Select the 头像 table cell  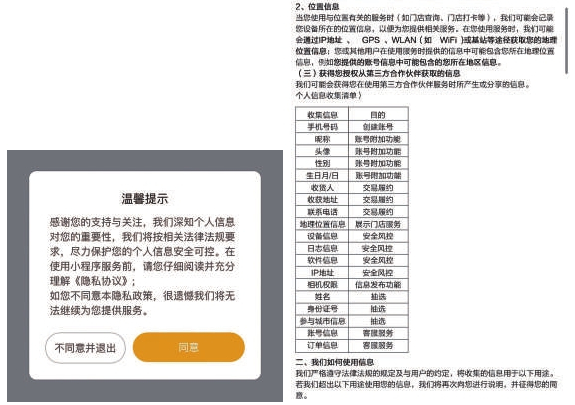[x=322, y=151]
